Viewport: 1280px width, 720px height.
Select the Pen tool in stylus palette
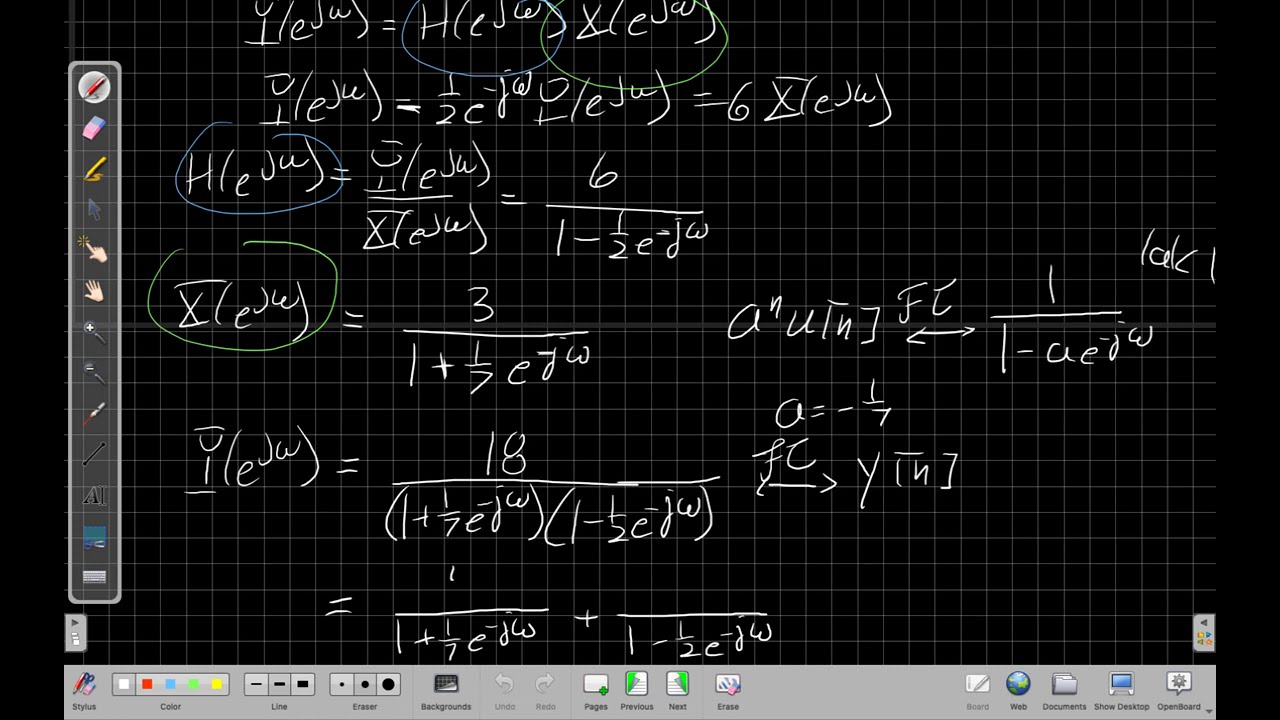click(94, 87)
